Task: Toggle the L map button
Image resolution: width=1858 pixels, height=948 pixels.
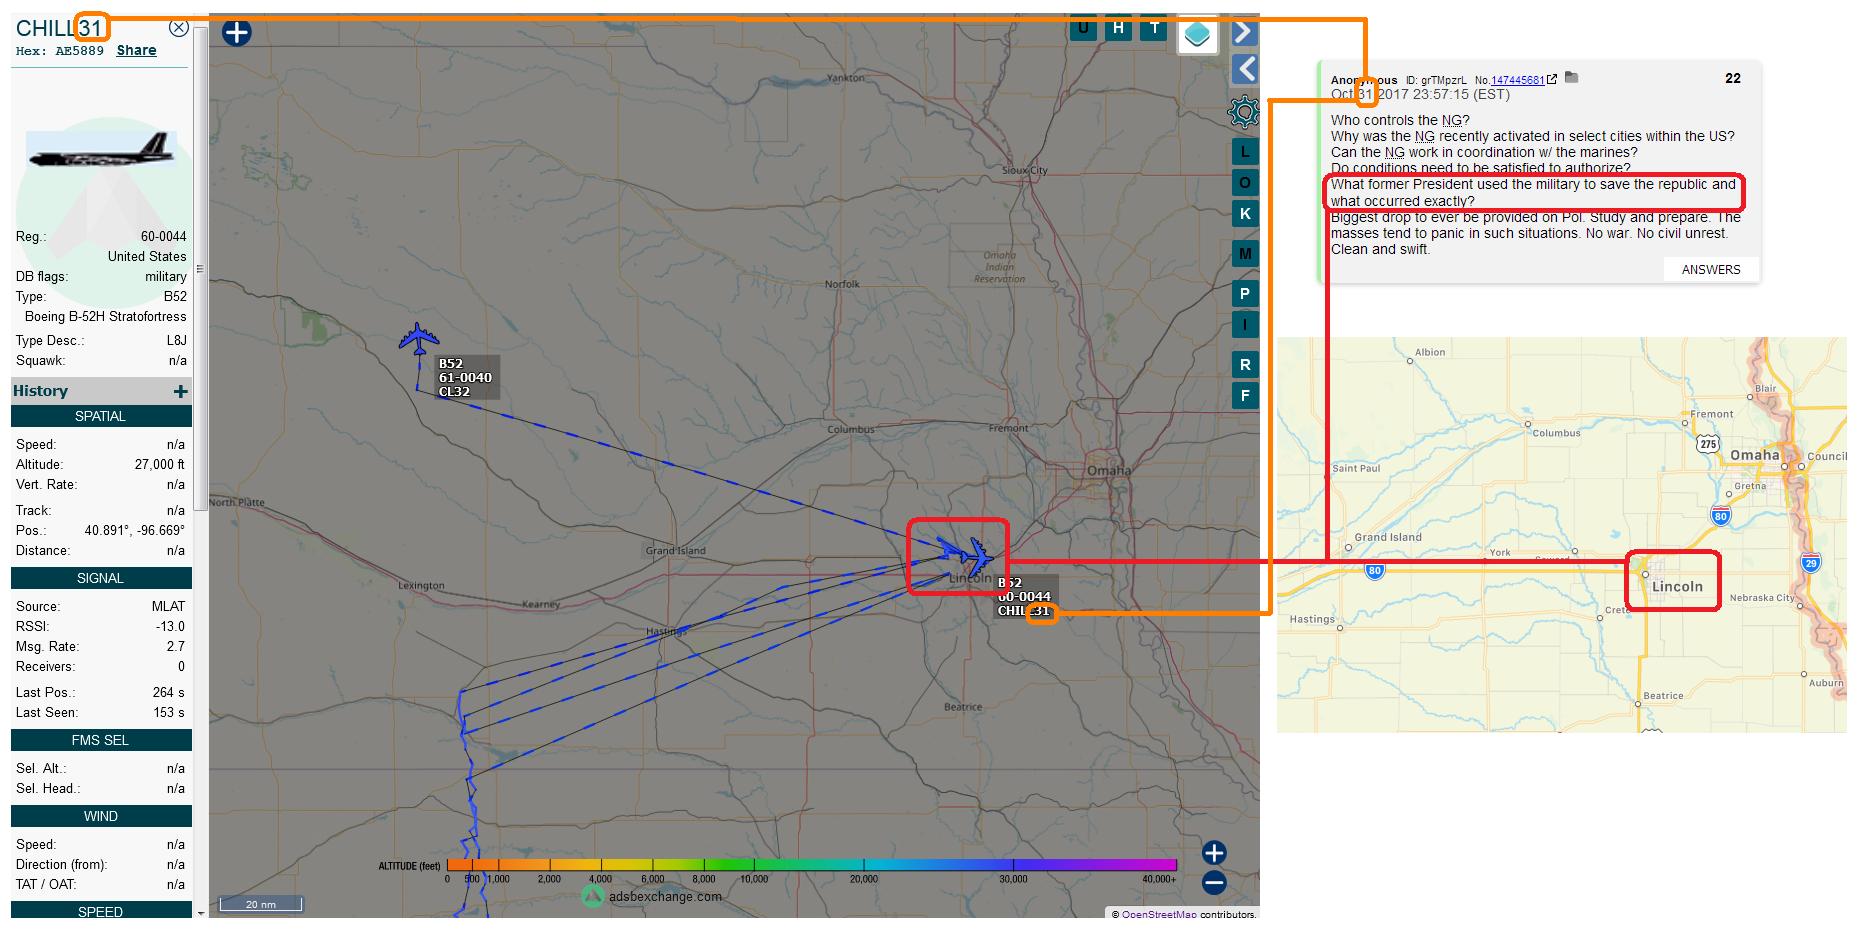Action: pos(1245,152)
